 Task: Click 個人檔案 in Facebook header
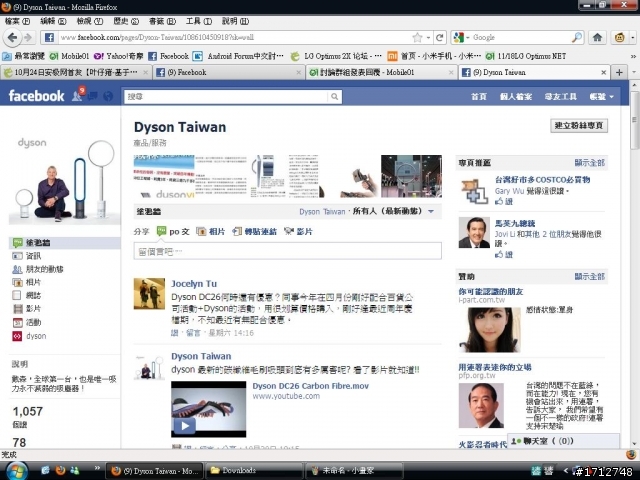516,97
